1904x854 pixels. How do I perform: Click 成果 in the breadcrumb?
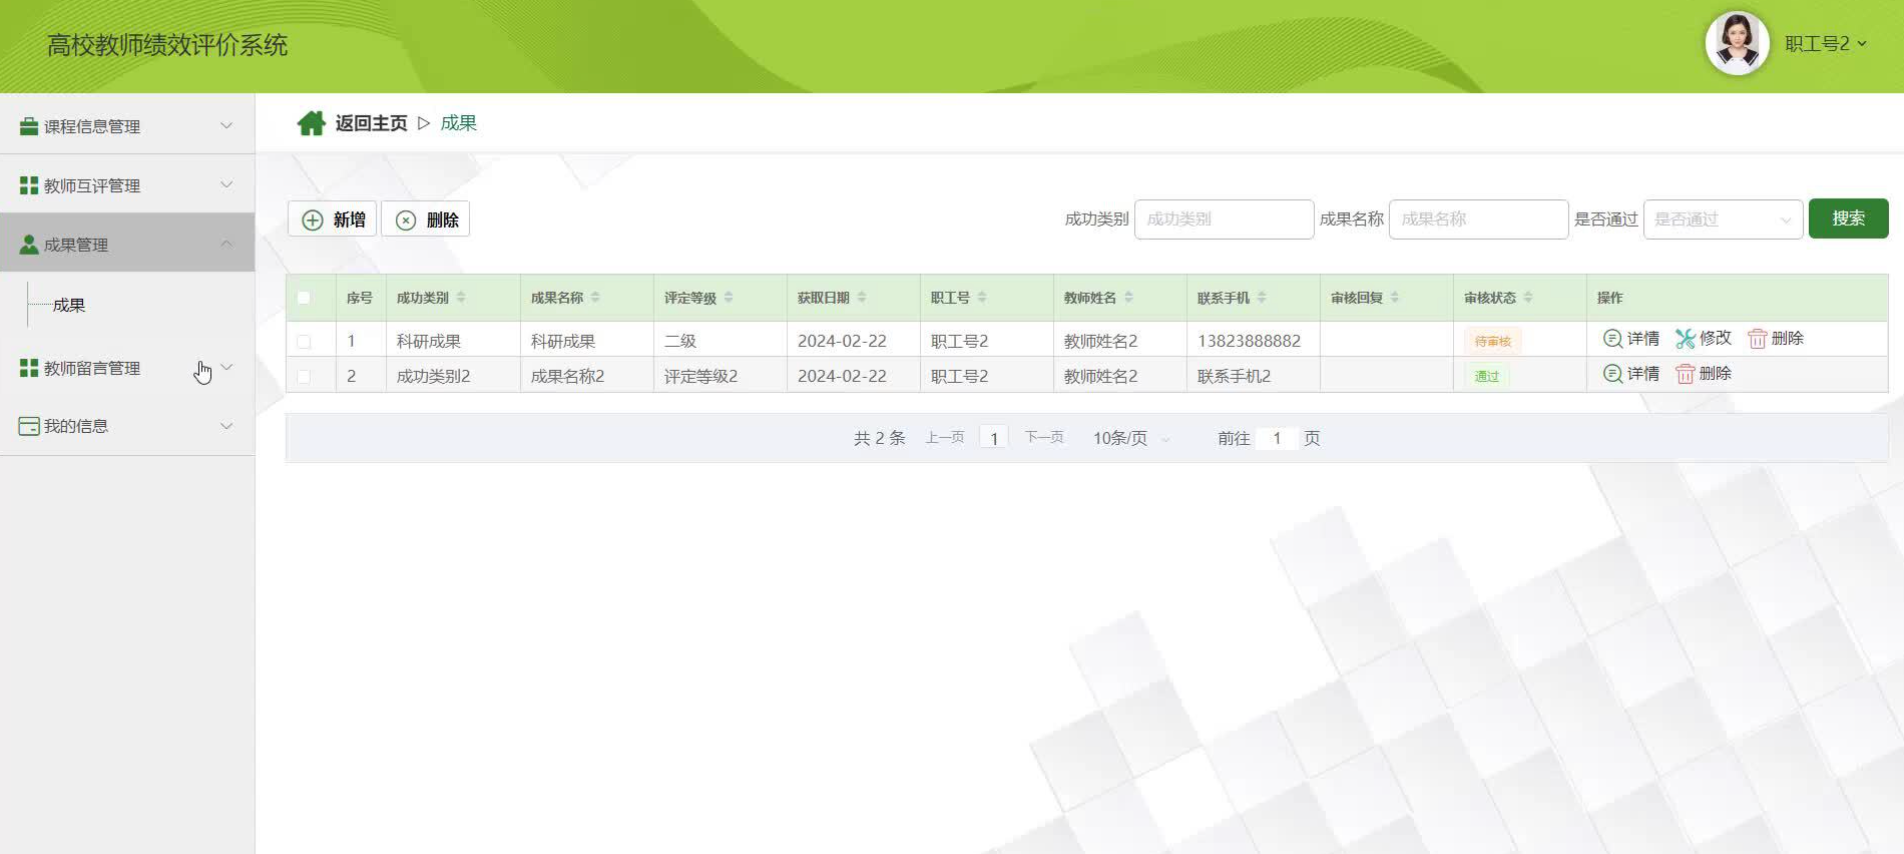coord(458,123)
